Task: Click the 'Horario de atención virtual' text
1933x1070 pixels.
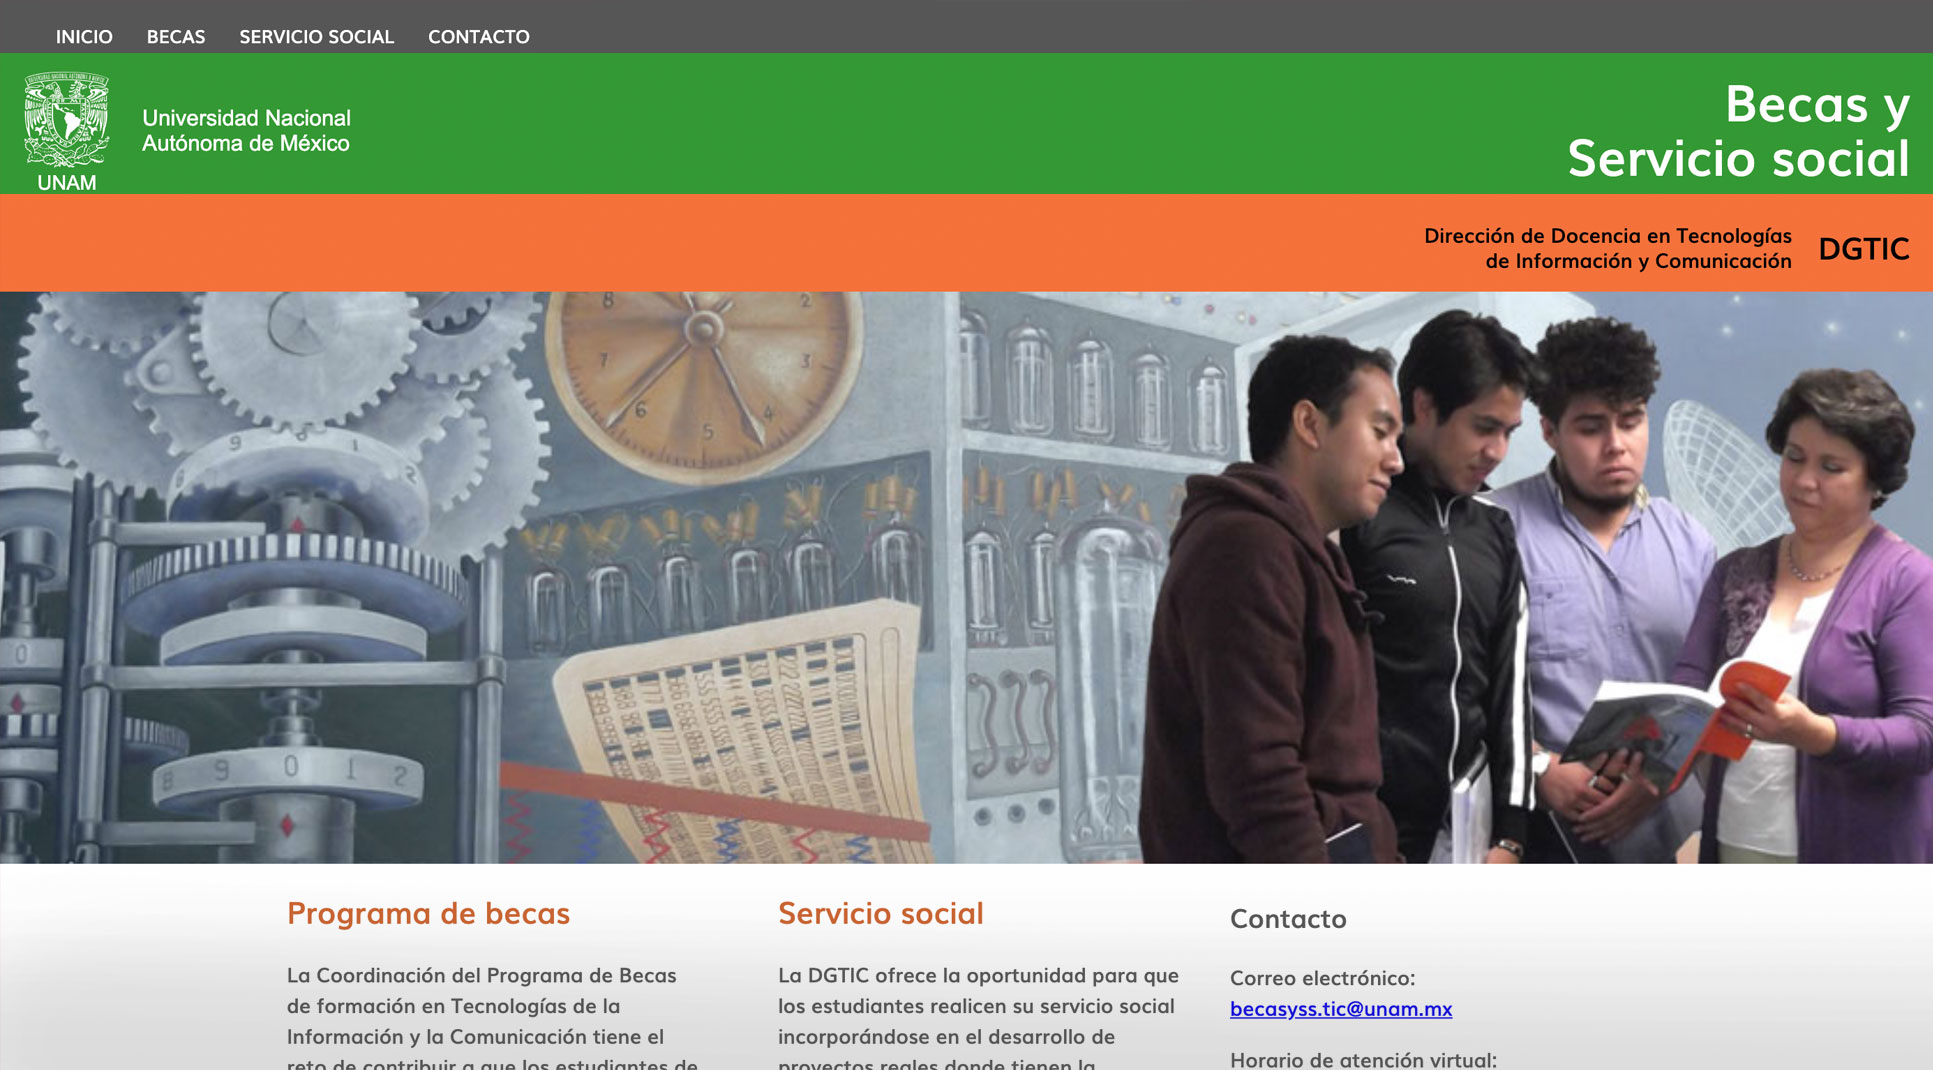Action: click(1363, 1059)
